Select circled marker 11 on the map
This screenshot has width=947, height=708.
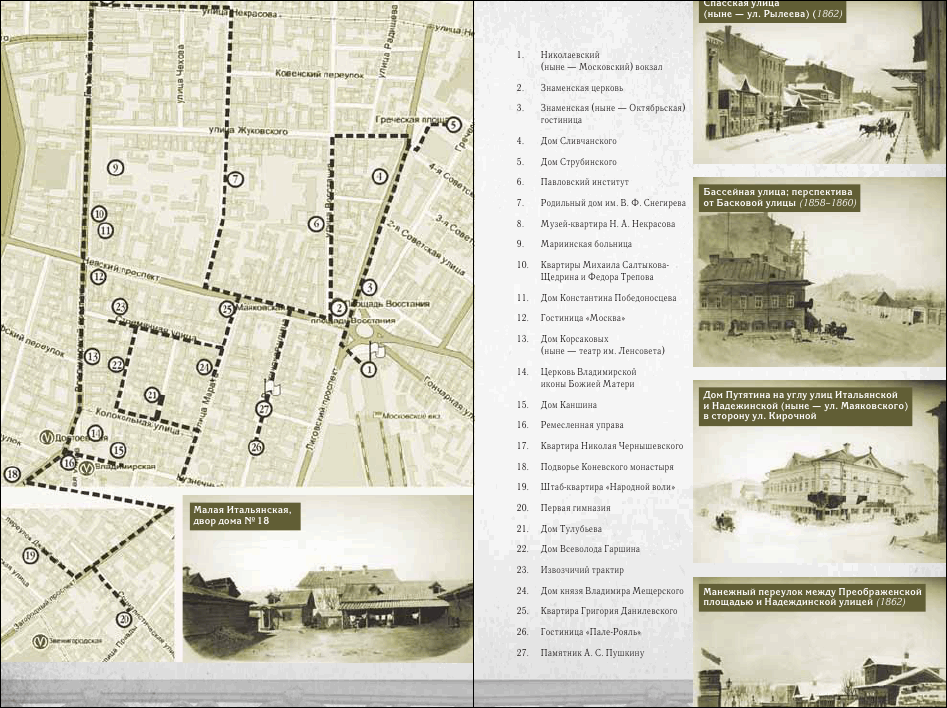pos(106,230)
